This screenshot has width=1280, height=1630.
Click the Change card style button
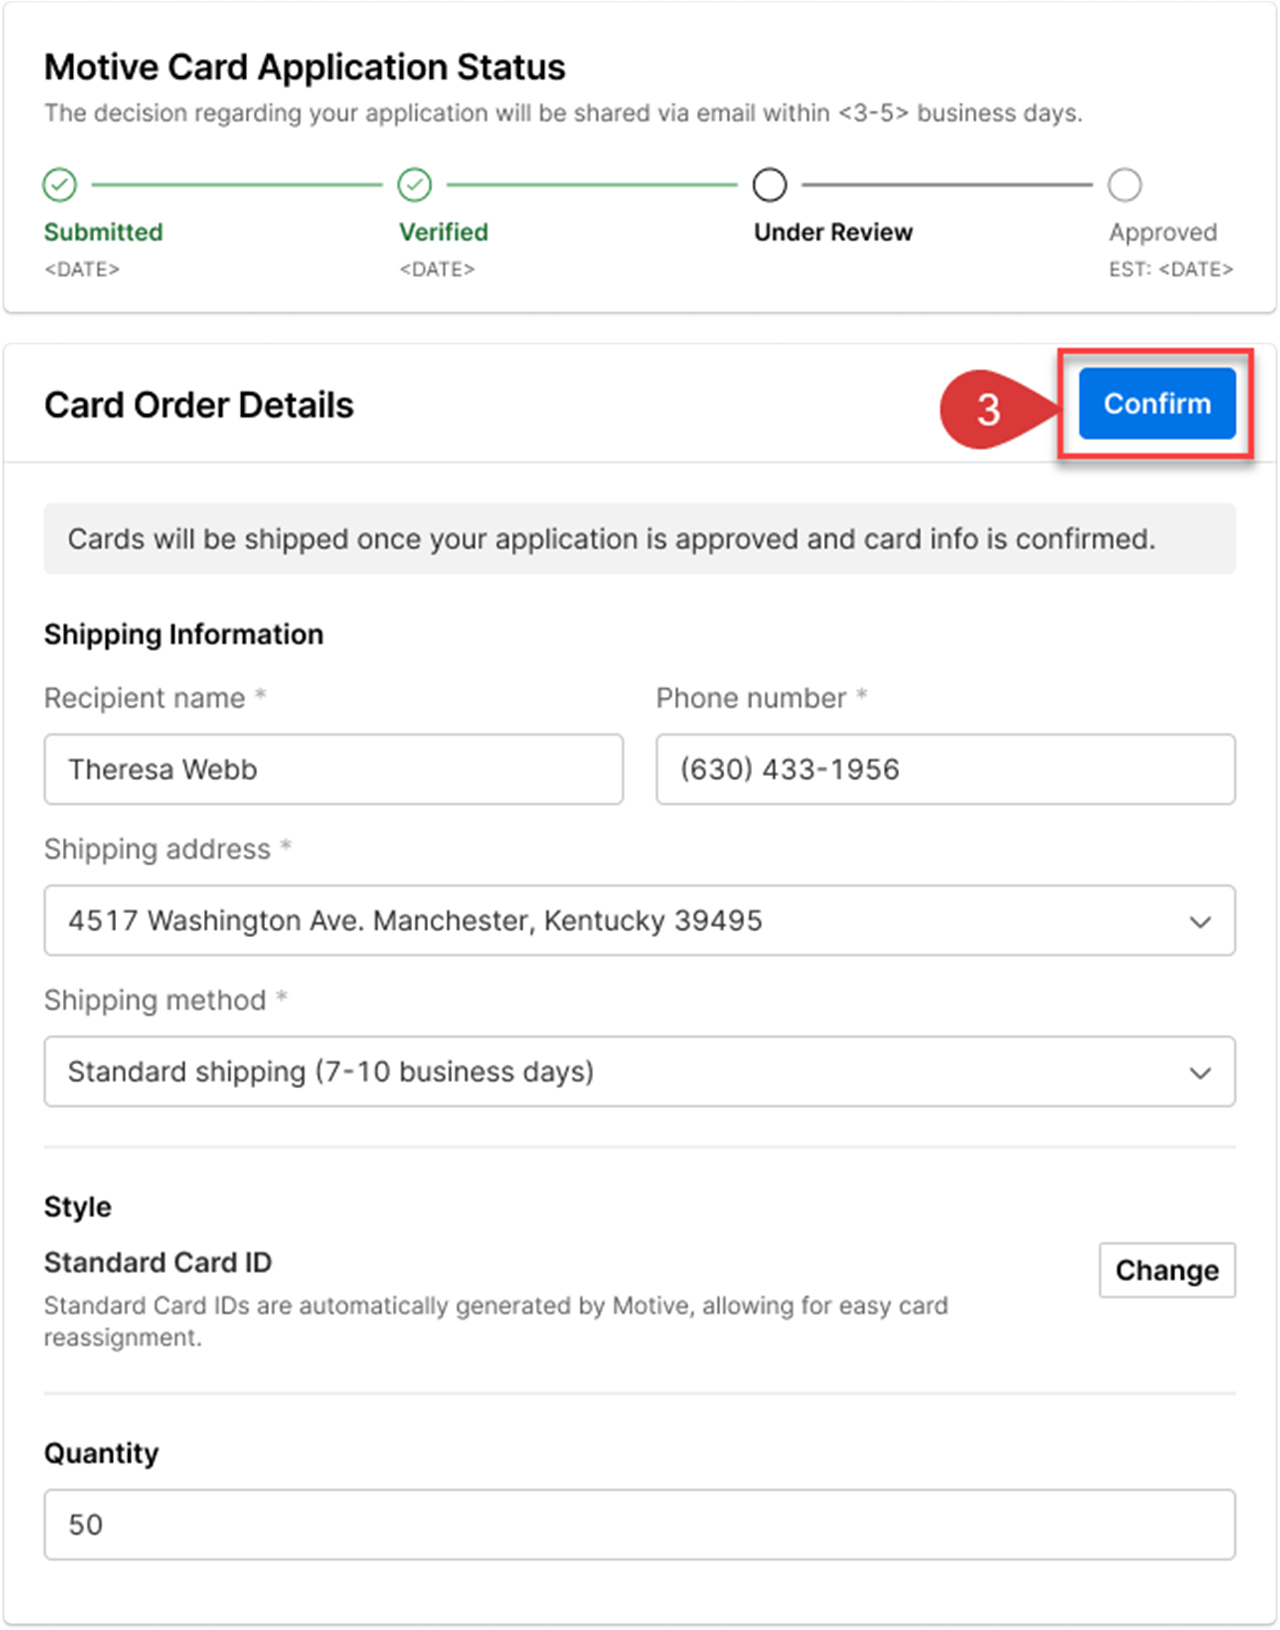tap(1166, 1270)
